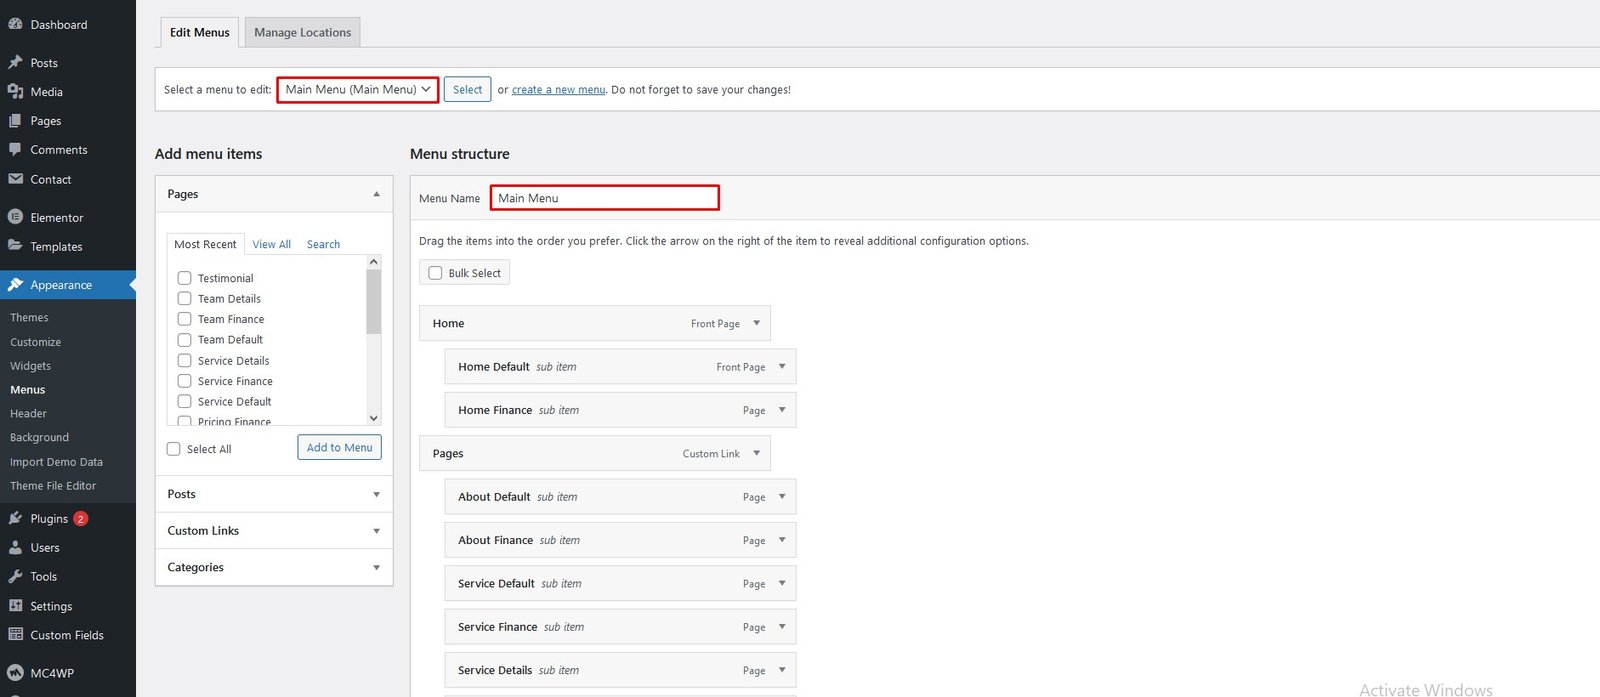Click the Plugins plug icon
The width and height of the screenshot is (1600, 697).
pos(15,518)
